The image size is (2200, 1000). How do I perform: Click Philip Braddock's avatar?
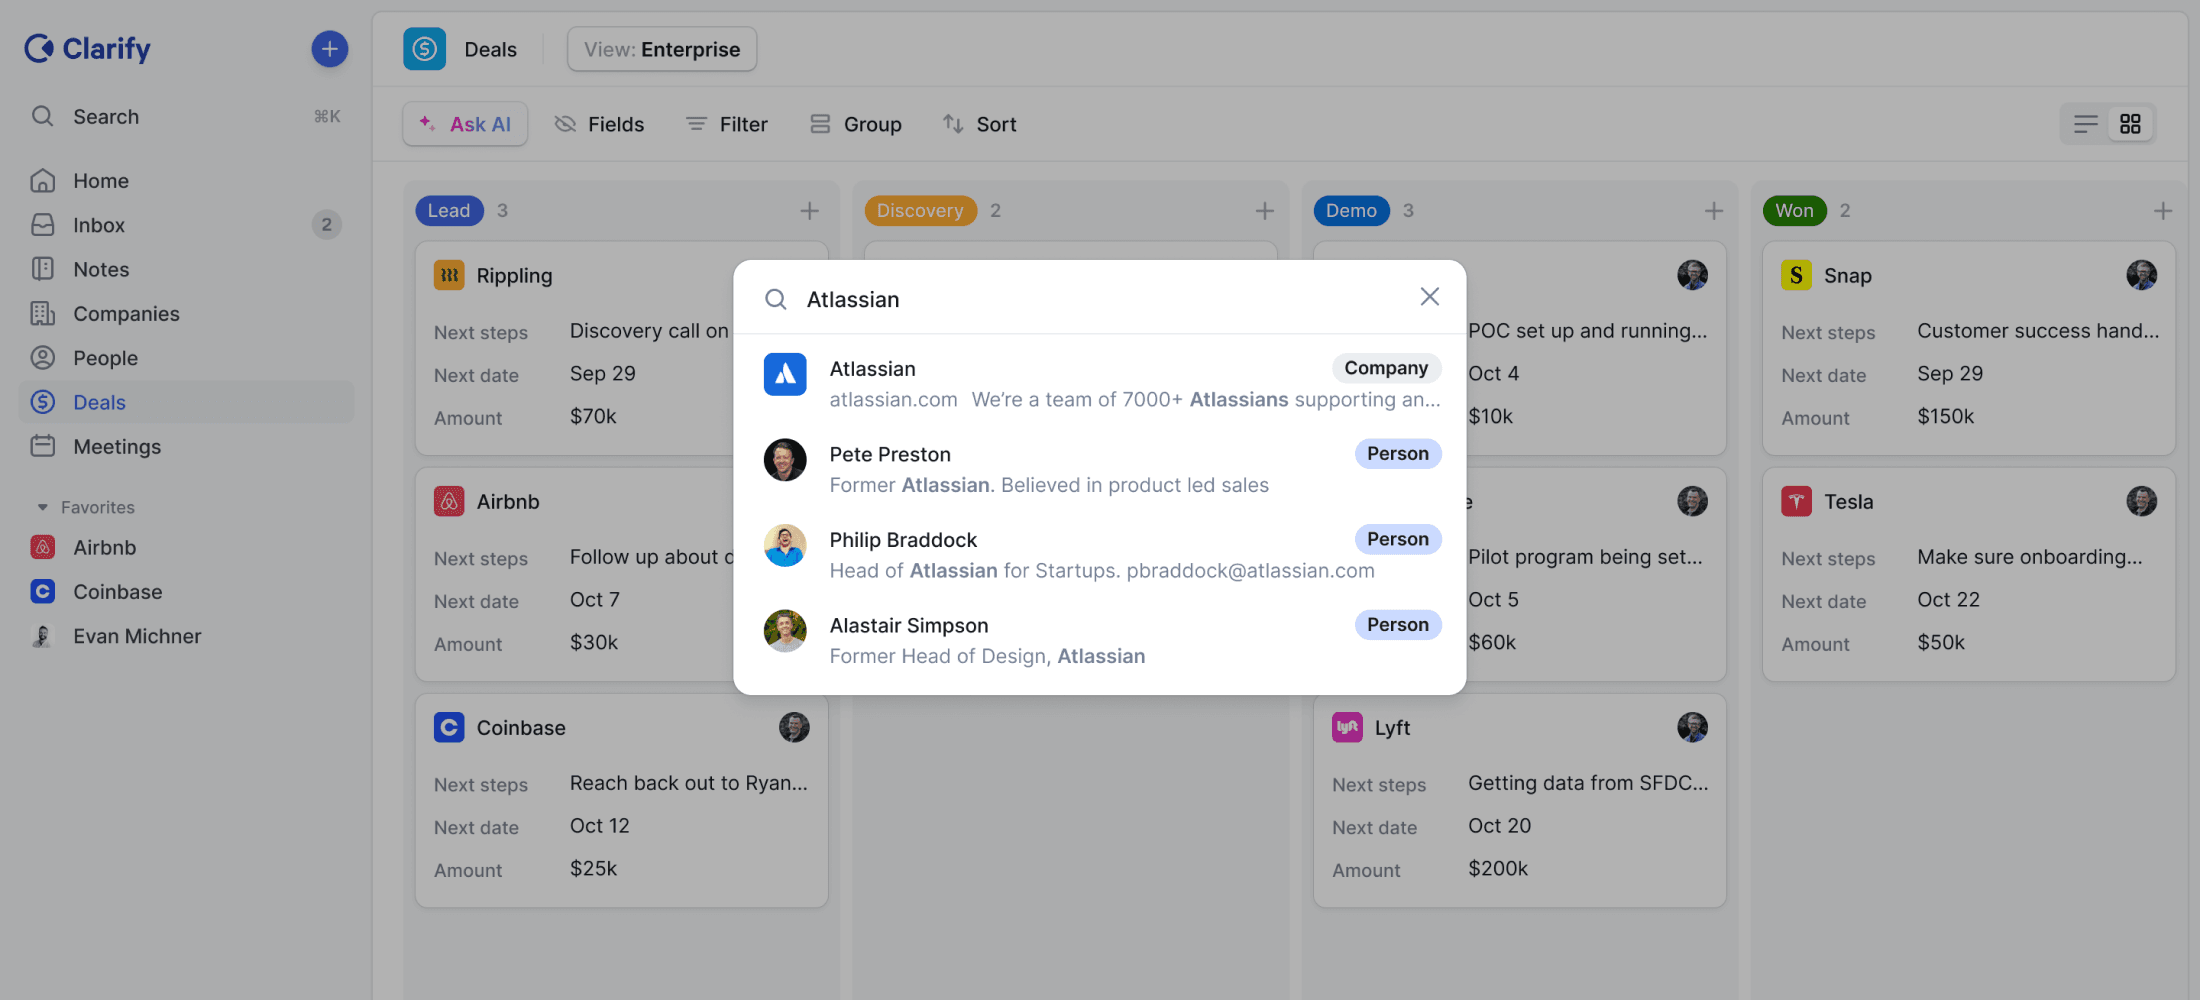coord(785,545)
